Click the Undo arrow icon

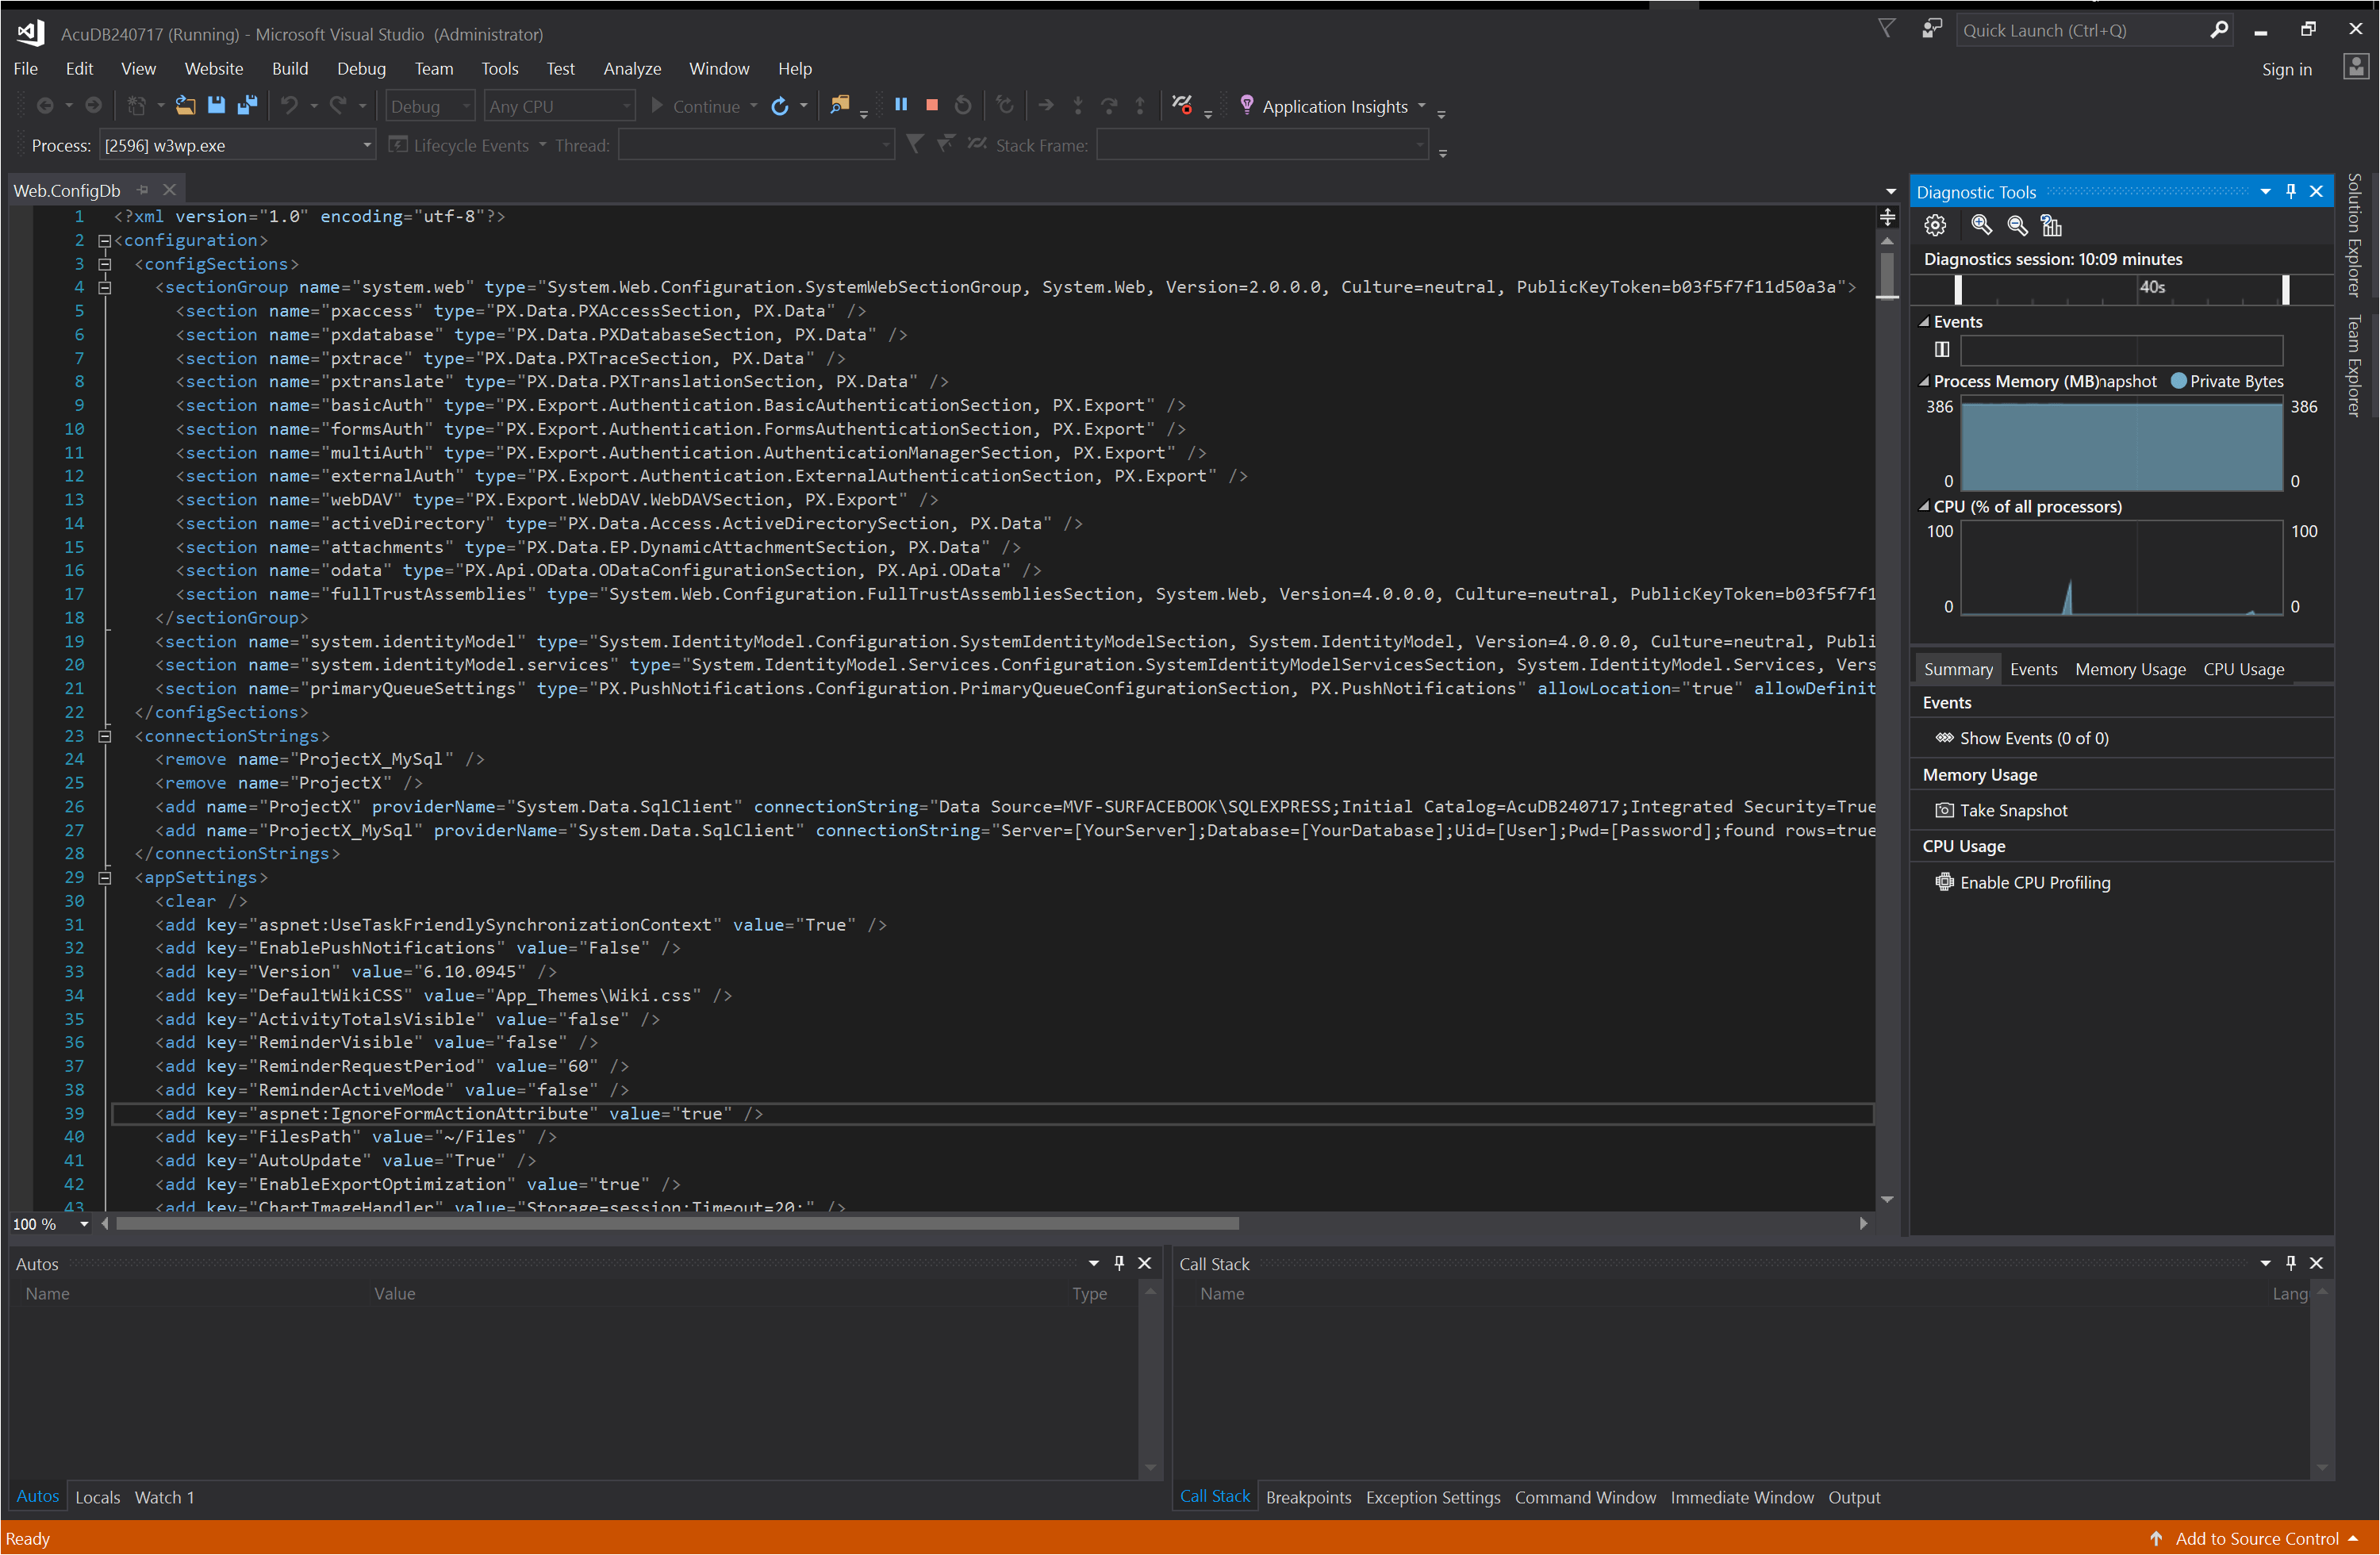point(289,105)
